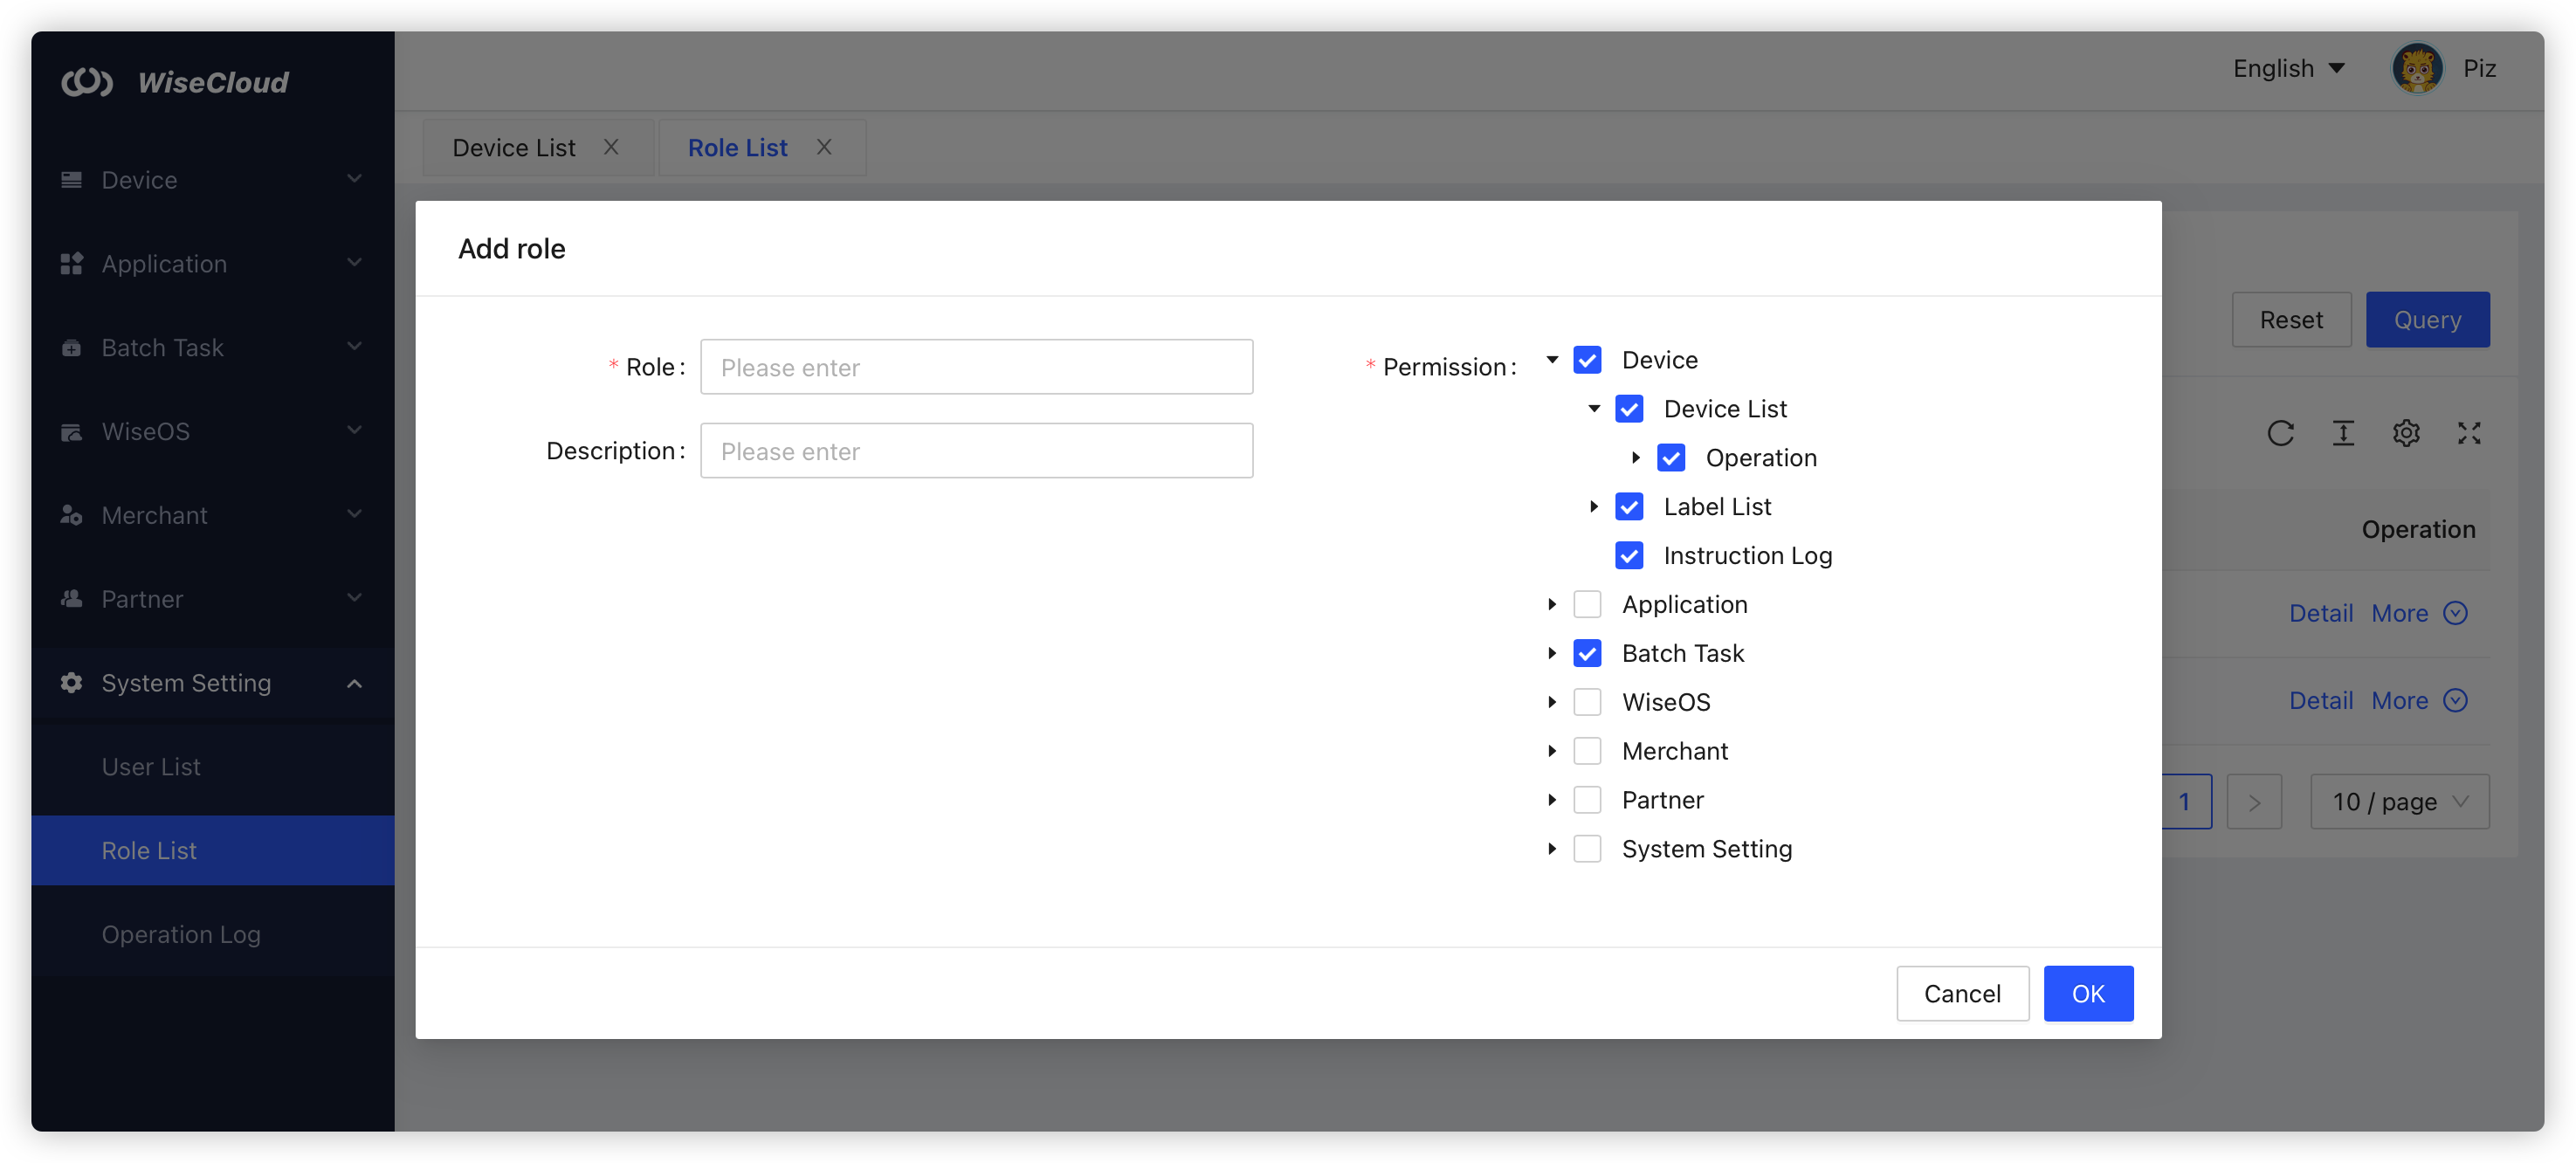Viewport: 2576px width, 1163px height.
Task: Open User List in the sidebar
Action: 151,767
